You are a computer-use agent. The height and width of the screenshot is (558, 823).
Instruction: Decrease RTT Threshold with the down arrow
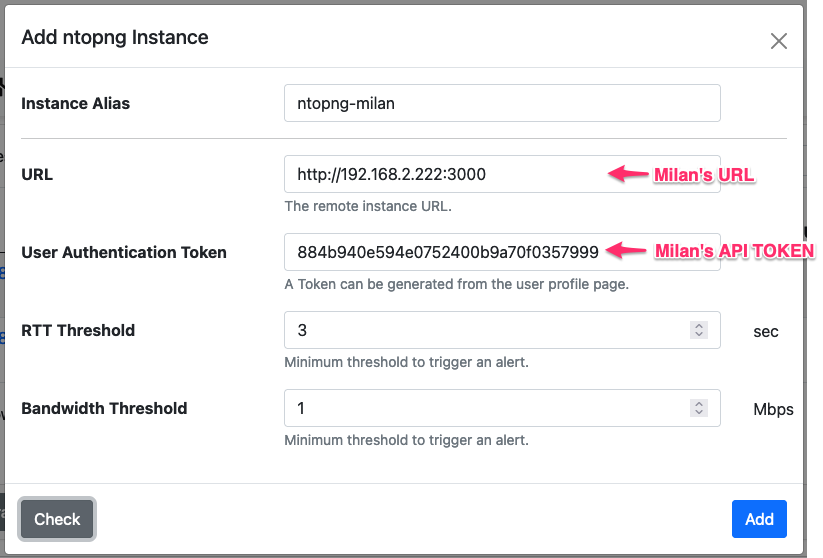click(699, 334)
